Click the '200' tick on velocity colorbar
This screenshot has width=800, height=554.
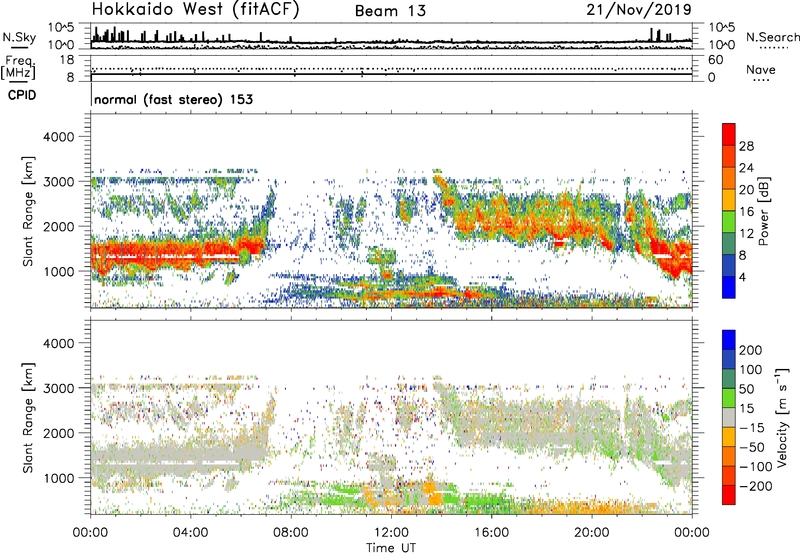coord(751,350)
